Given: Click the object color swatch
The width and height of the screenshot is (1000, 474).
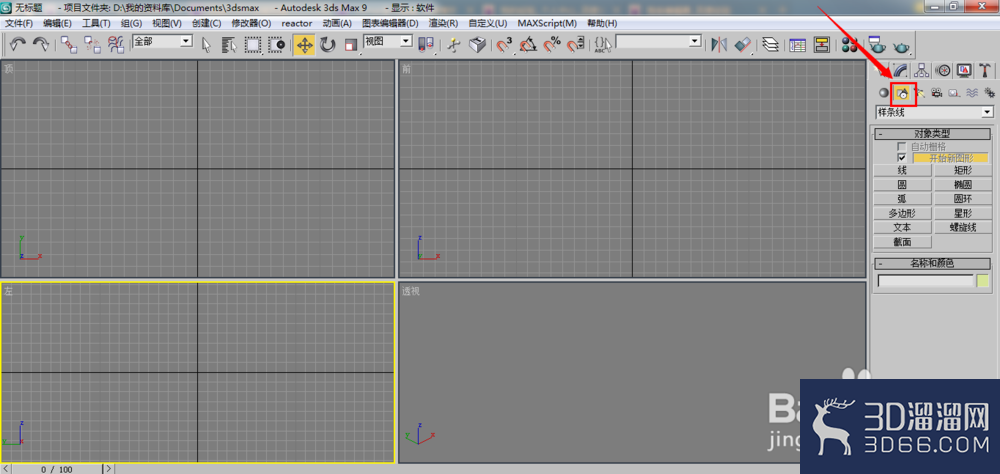Looking at the screenshot, I should [x=983, y=281].
